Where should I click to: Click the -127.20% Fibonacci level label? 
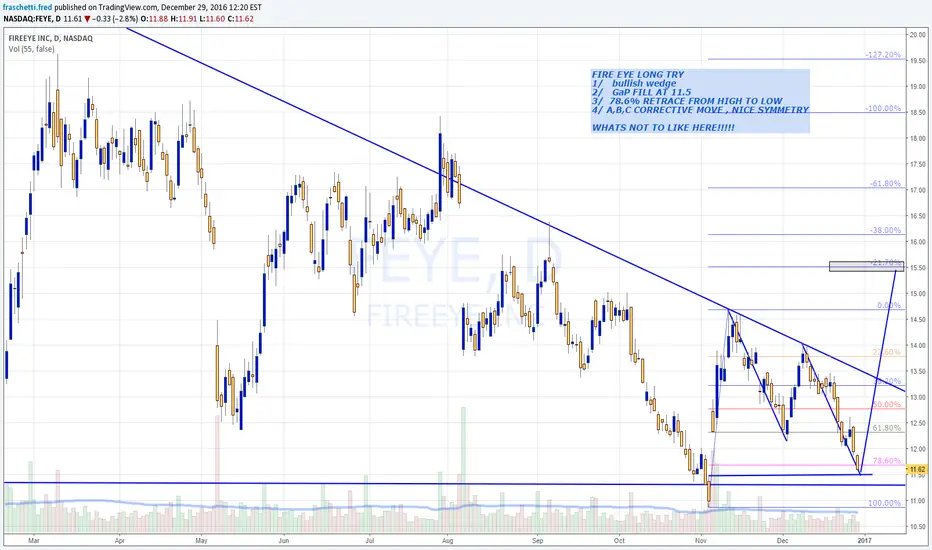point(883,55)
